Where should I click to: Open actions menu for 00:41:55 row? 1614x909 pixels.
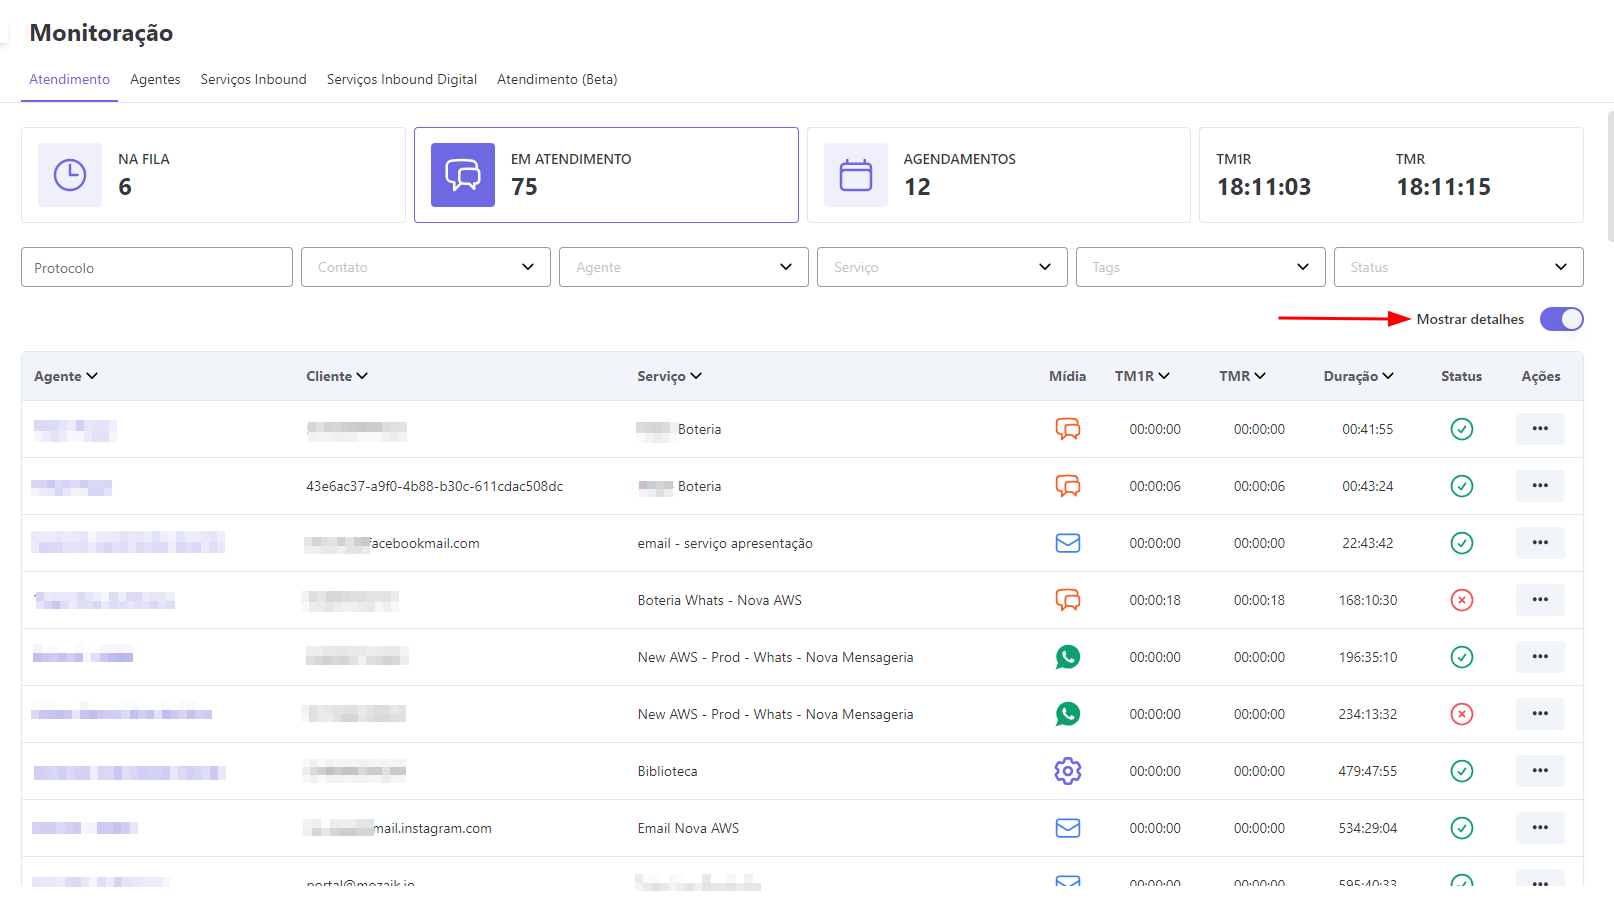[x=1540, y=429]
